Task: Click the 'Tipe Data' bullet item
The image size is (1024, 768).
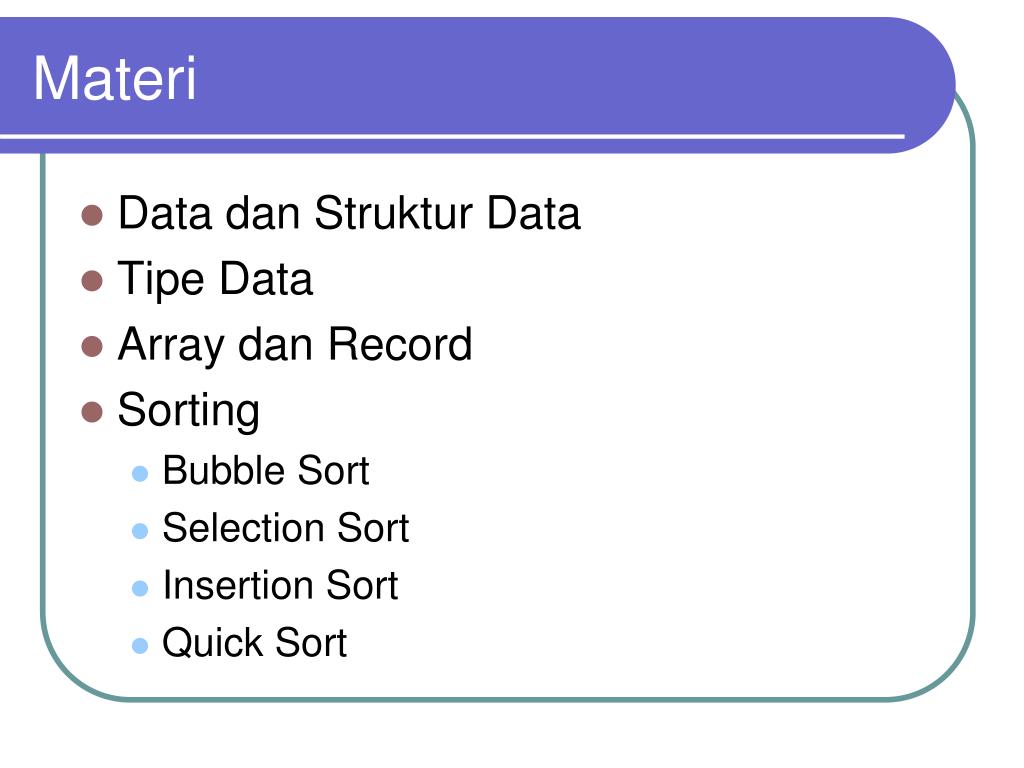Action: pyautogui.click(x=215, y=280)
